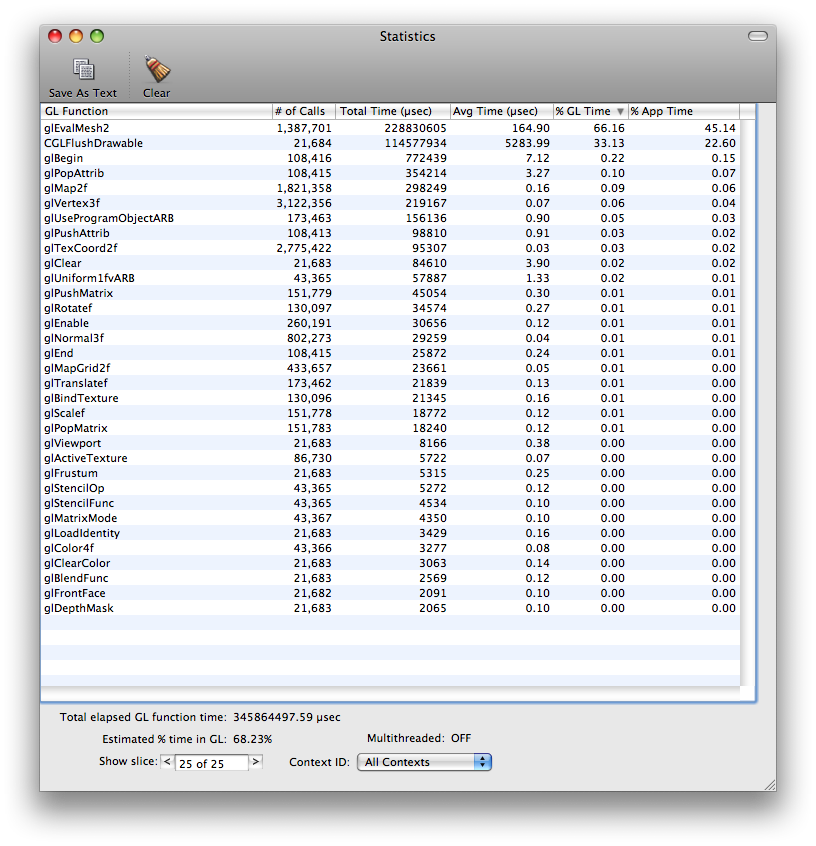816x846 pixels.
Task: Click the estimated GL time 68.23%
Action: pos(253,739)
